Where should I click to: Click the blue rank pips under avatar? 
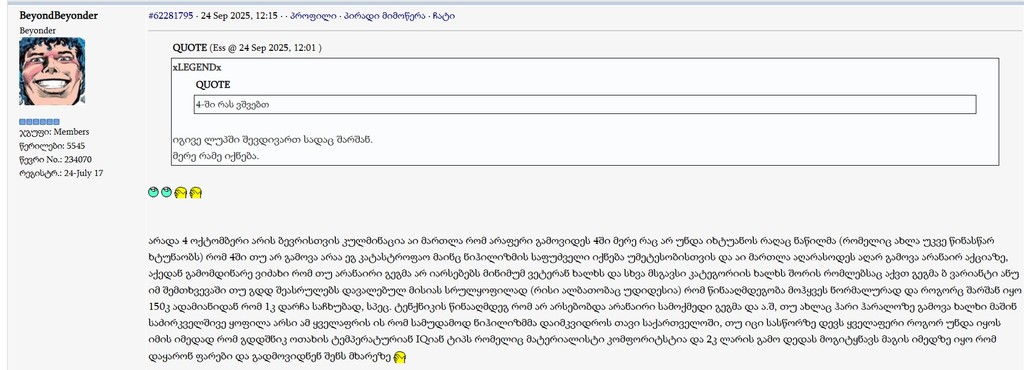pos(39,122)
